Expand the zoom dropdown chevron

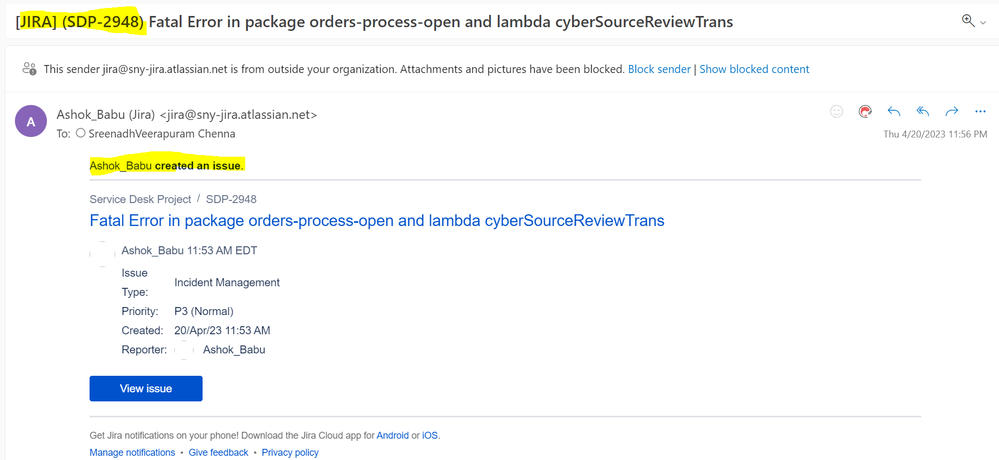click(983, 23)
